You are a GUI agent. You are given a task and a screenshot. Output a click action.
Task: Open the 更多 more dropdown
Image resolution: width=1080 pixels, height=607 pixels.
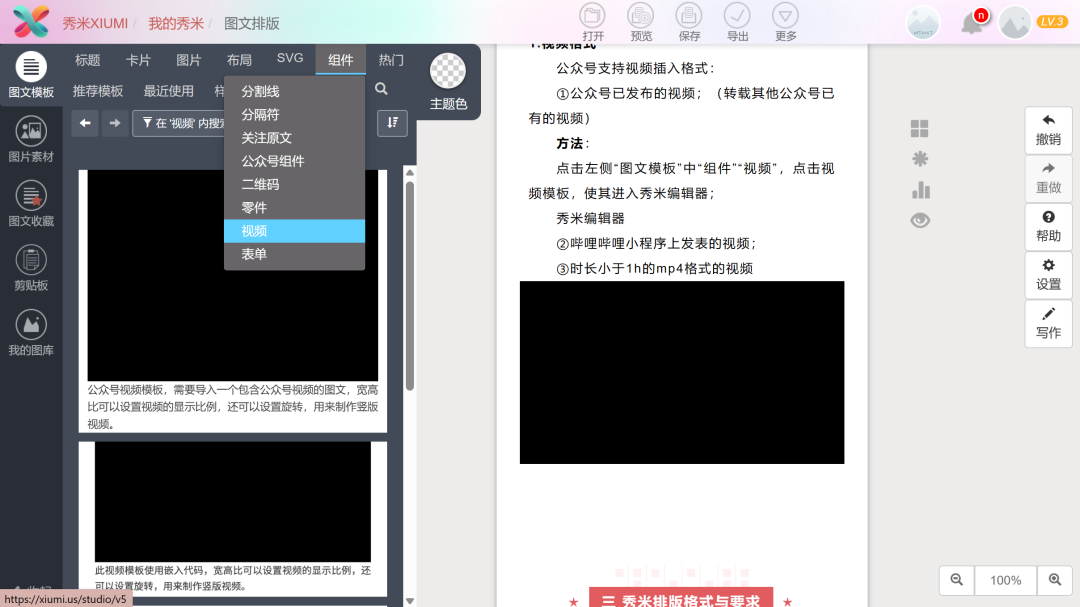[785, 22]
